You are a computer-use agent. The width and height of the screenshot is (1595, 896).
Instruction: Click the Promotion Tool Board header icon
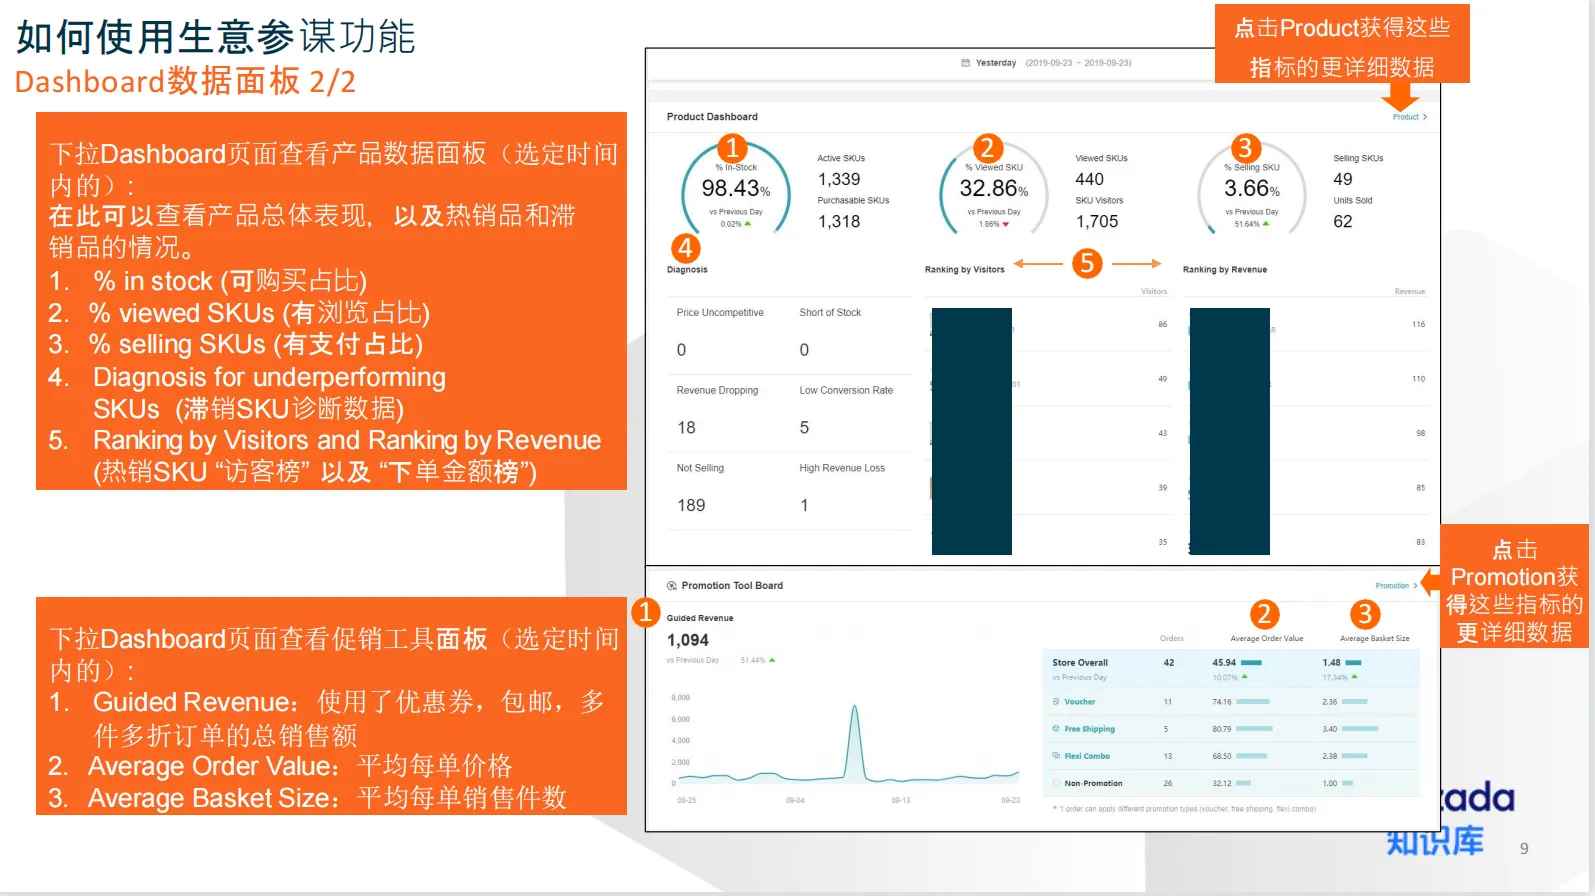[x=672, y=586]
